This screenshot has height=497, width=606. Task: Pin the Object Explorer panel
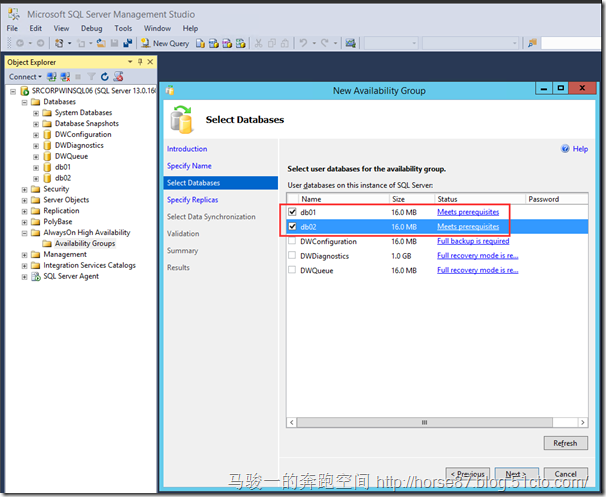[140, 62]
